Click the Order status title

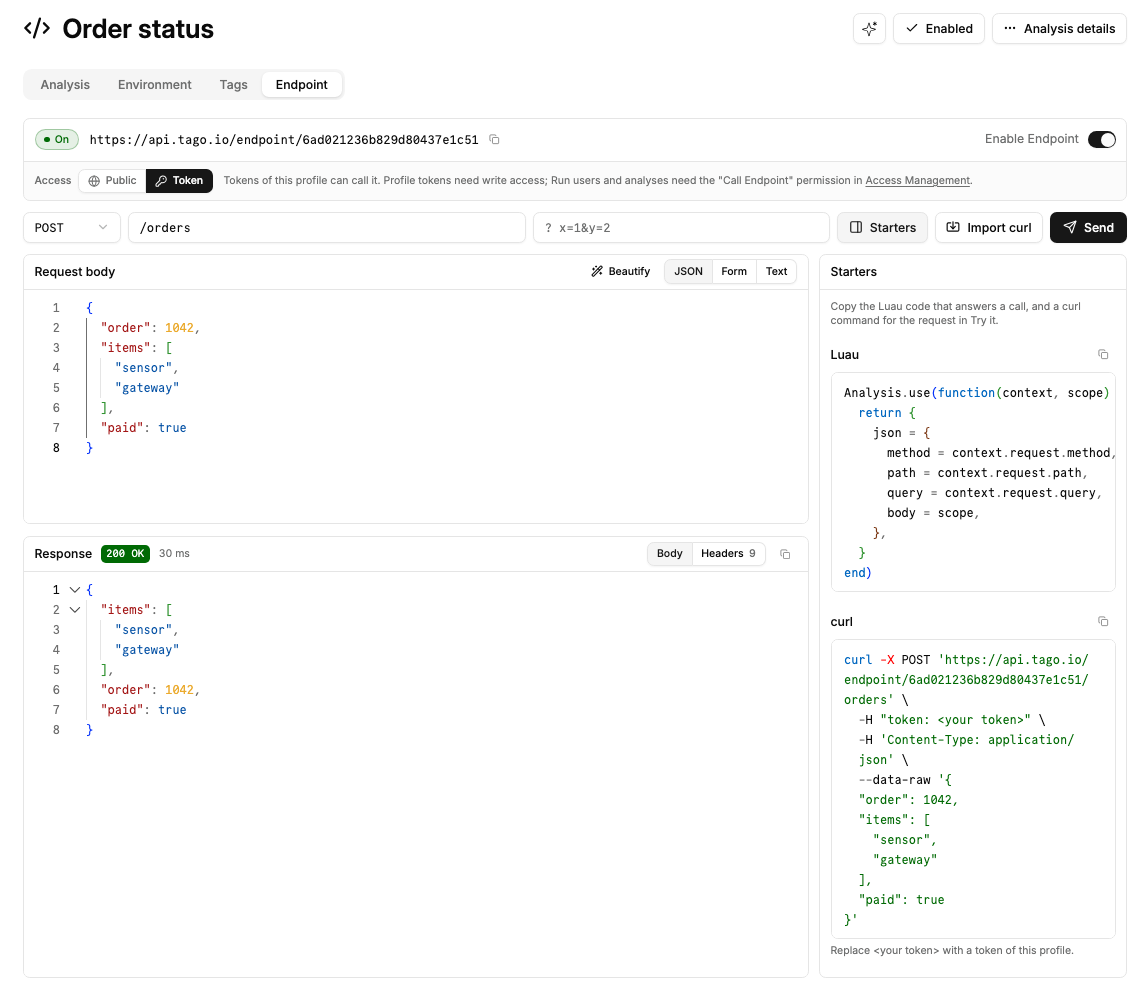tap(138, 29)
